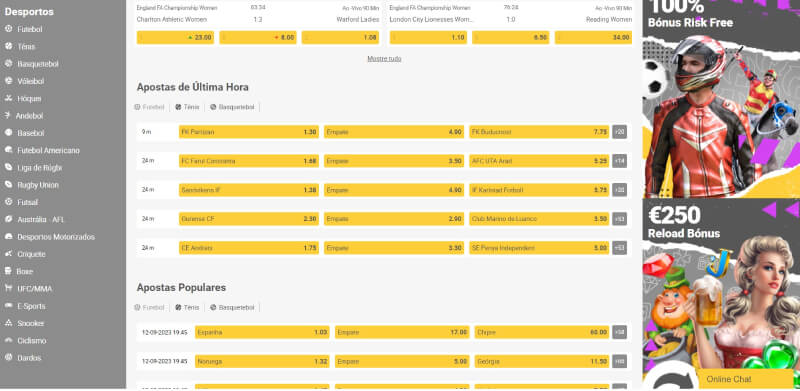Select 1.08 odds for Watford Ladies
The width and height of the screenshot is (800, 391).
coord(340,38)
